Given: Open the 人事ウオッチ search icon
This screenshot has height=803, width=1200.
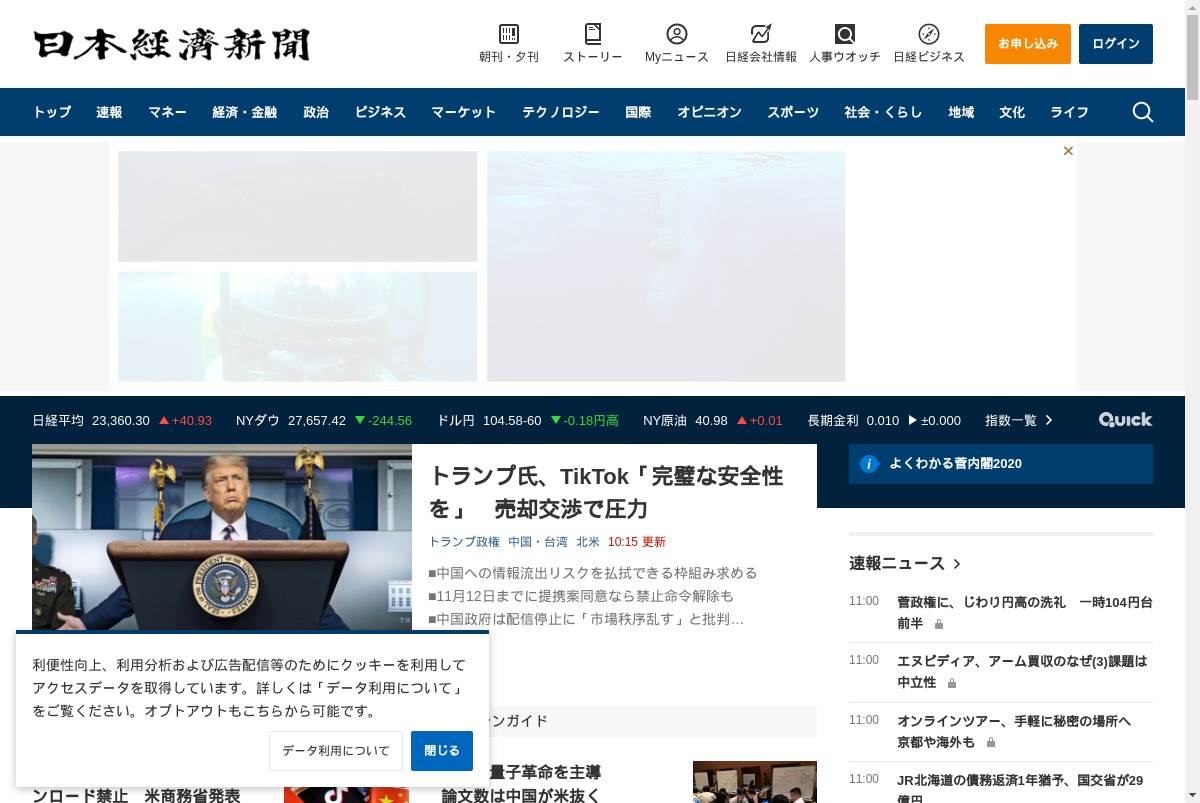Looking at the screenshot, I should [x=845, y=34].
